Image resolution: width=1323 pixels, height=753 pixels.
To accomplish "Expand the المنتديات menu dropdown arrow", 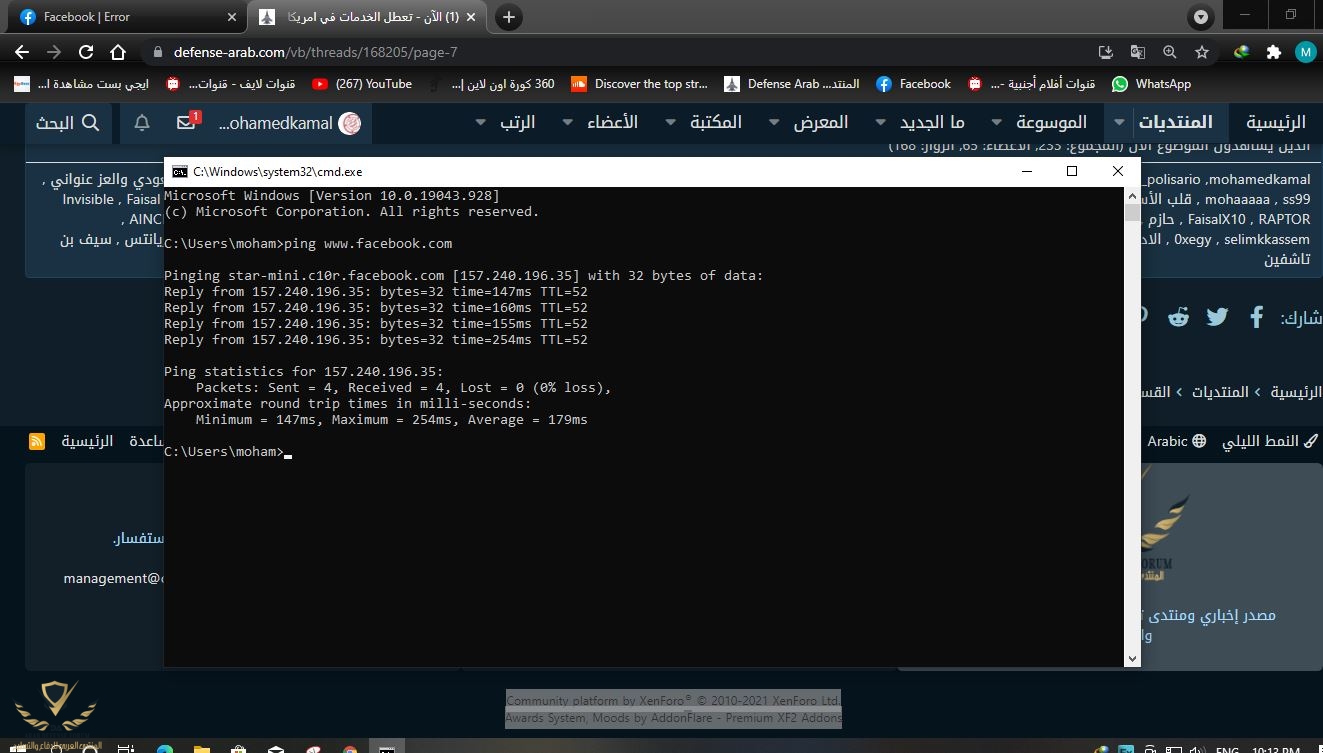I will (1119, 122).
